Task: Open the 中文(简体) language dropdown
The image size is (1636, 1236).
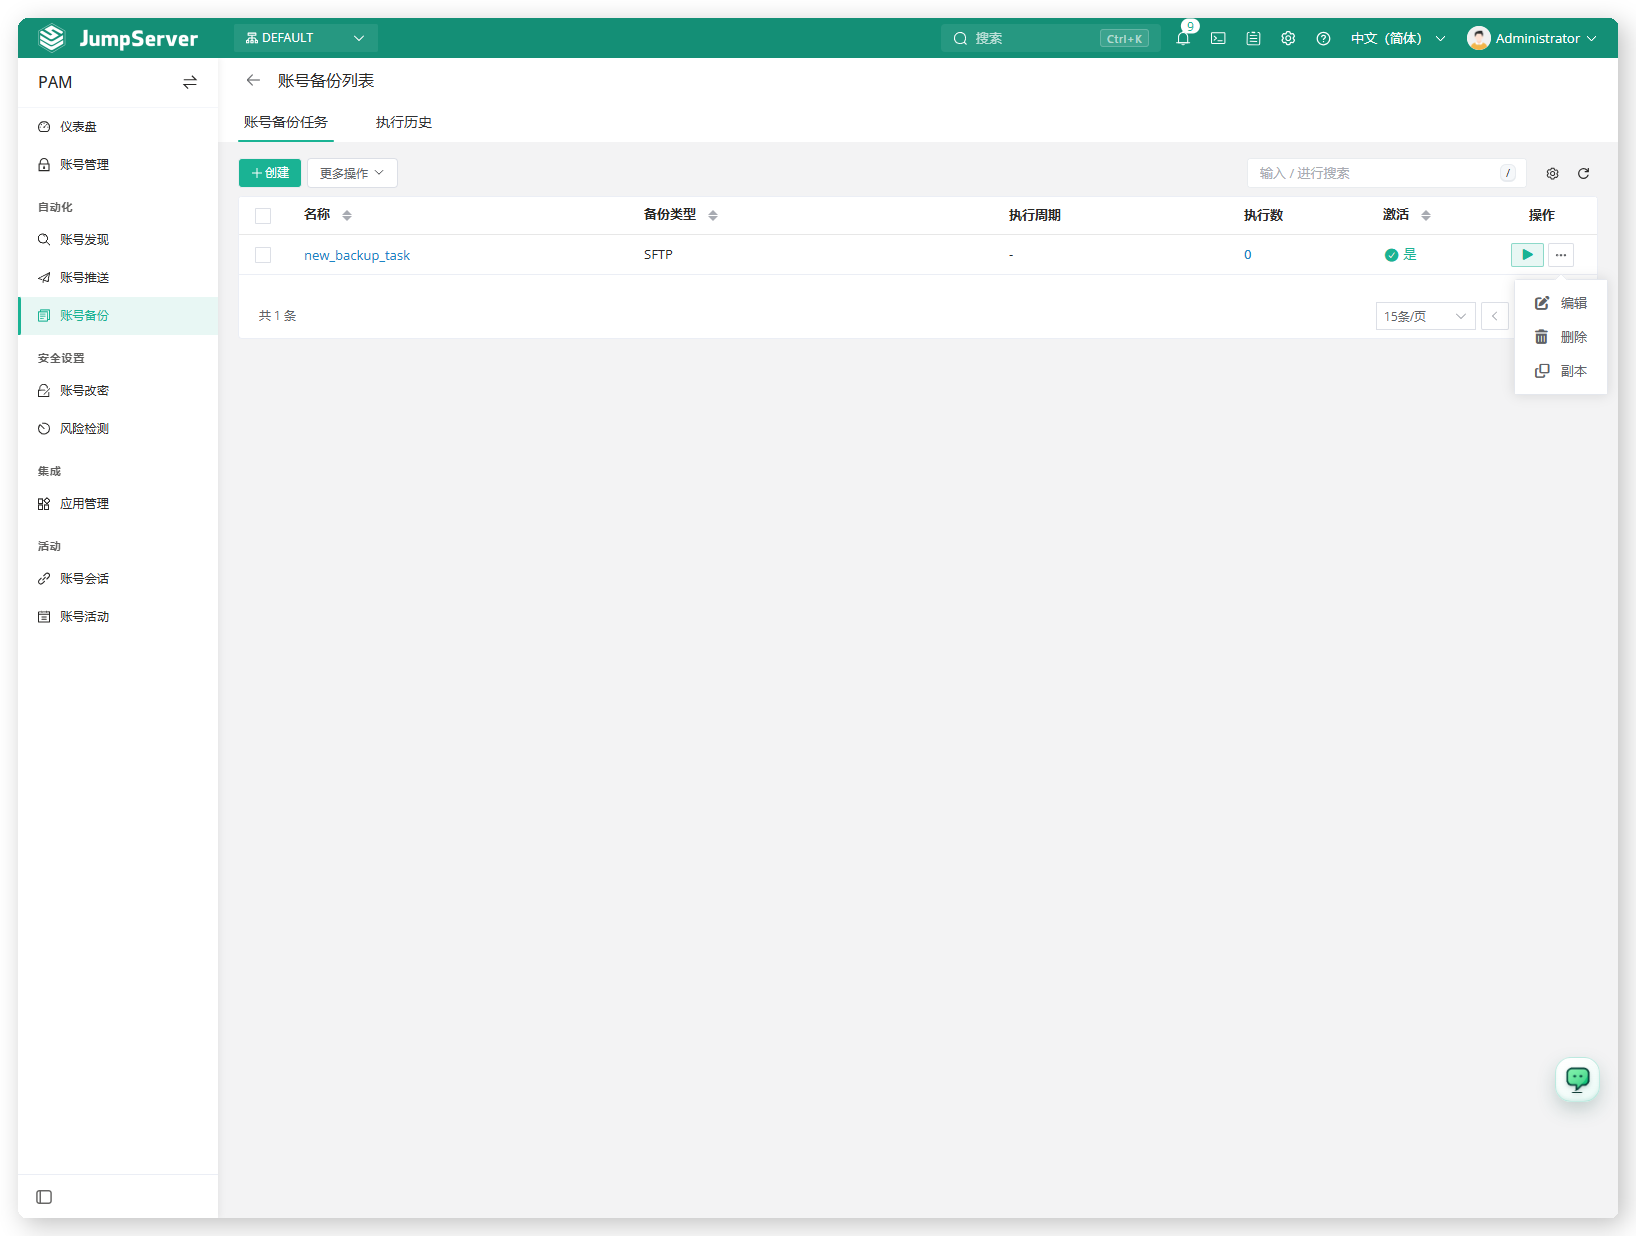Action: pos(1398,38)
